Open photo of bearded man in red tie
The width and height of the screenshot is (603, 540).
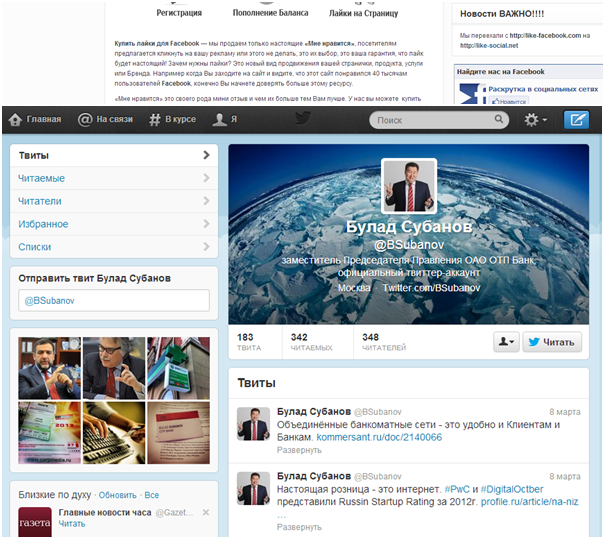pyautogui.click(x=50, y=368)
